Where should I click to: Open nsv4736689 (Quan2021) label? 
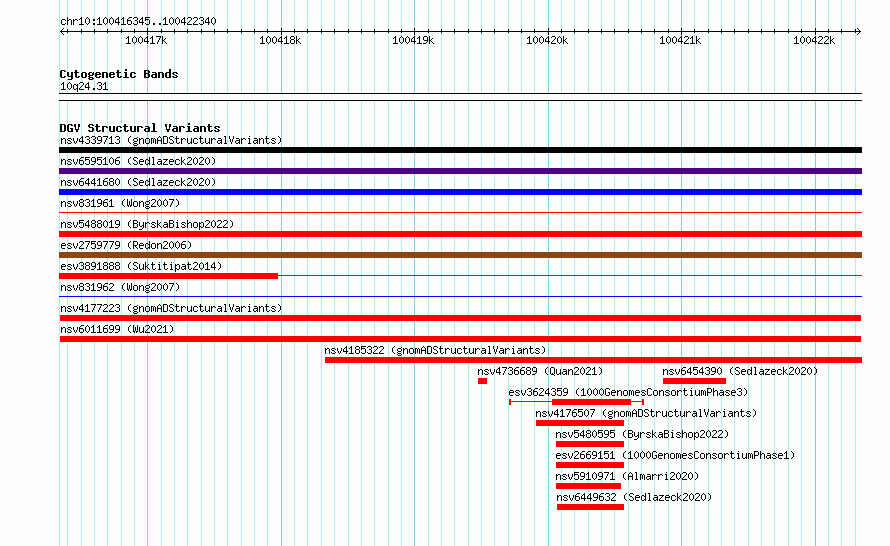(x=540, y=371)
